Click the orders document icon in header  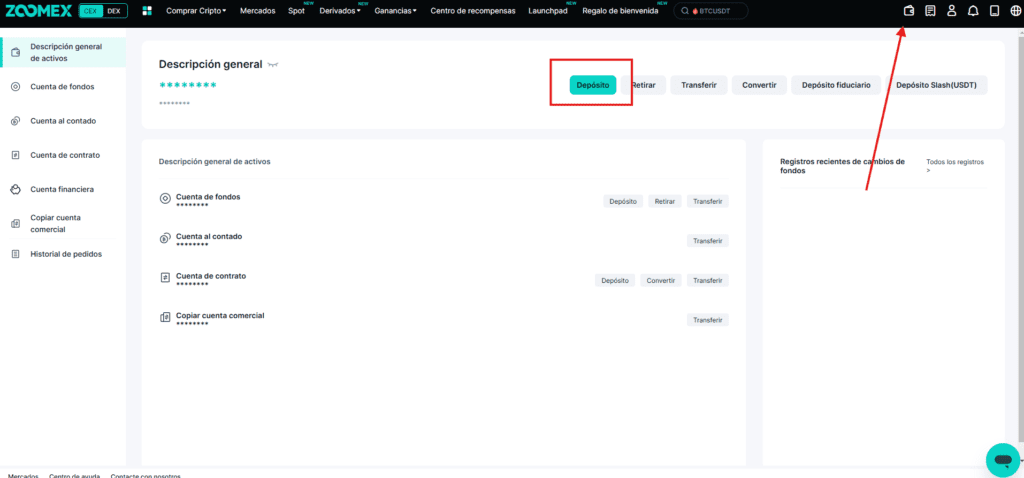pos(930,11)
